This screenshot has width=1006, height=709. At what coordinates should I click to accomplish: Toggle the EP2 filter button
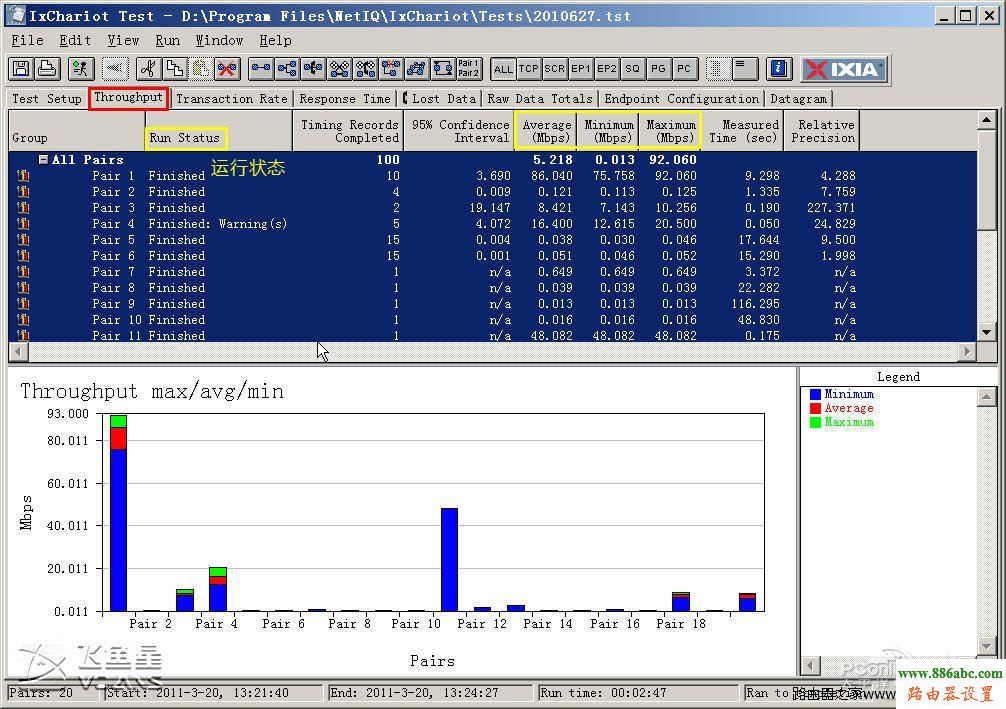(606, 69)
